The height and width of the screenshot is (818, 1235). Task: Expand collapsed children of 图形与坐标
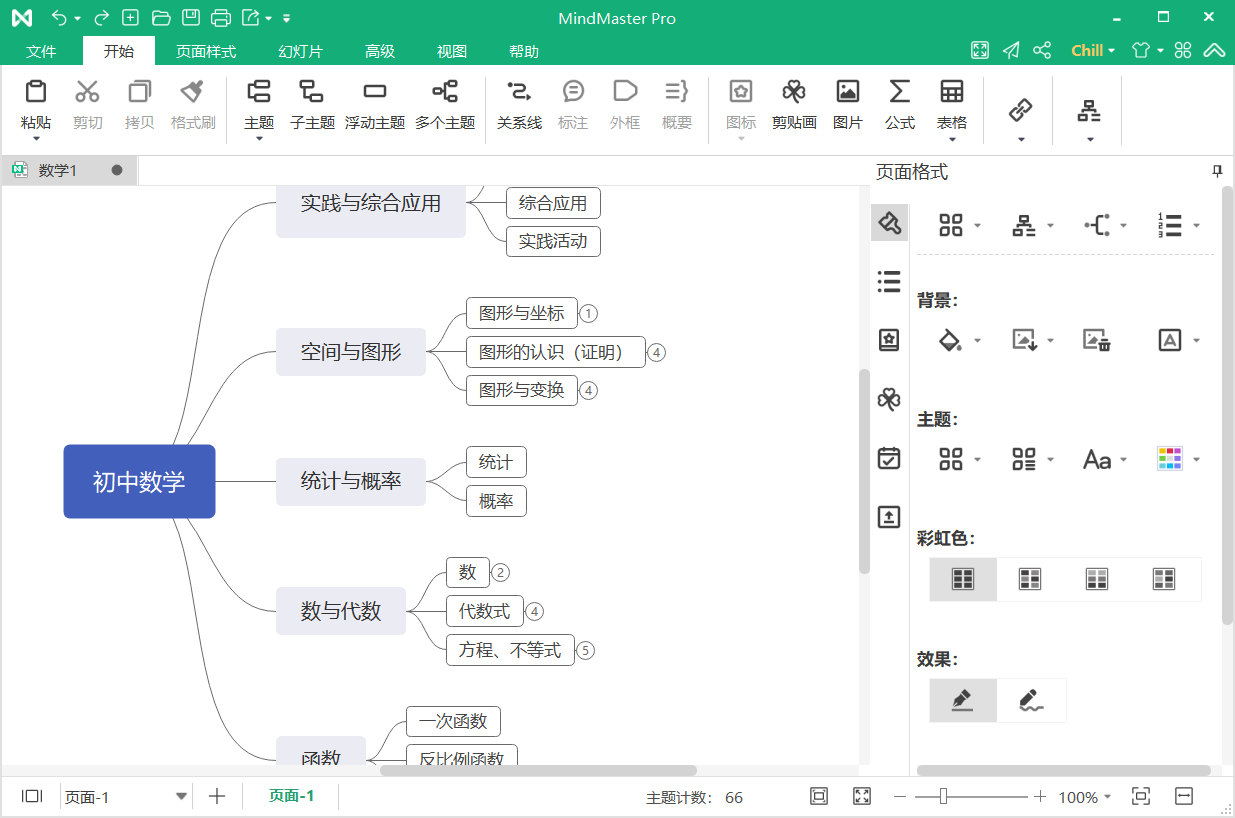[x=588, y=314]
